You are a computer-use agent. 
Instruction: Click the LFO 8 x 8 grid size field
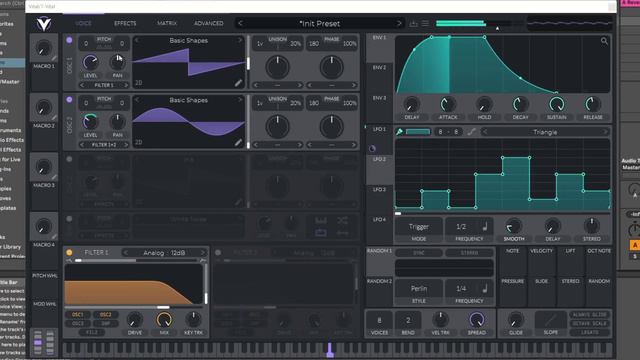click(x=448, y=132)
